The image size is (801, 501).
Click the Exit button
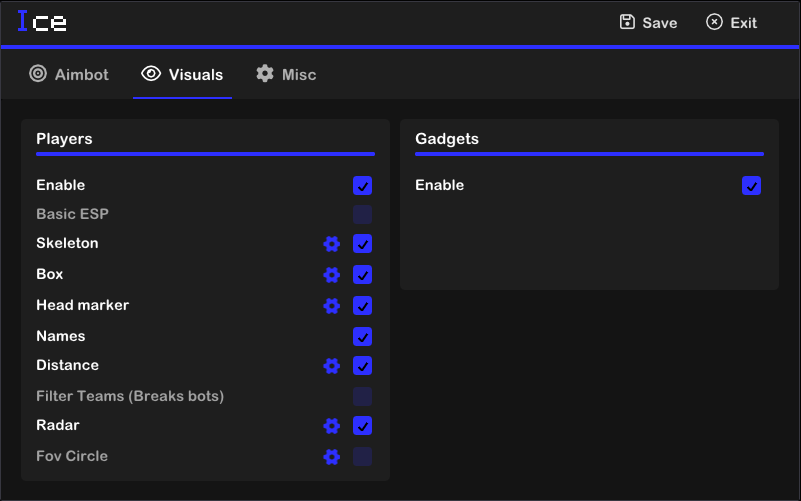coord(731,23)
